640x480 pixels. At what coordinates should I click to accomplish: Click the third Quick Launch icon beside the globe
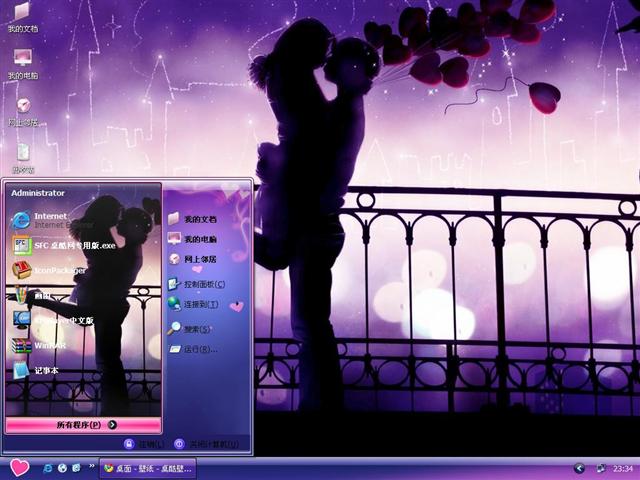[x=76, y=468]
